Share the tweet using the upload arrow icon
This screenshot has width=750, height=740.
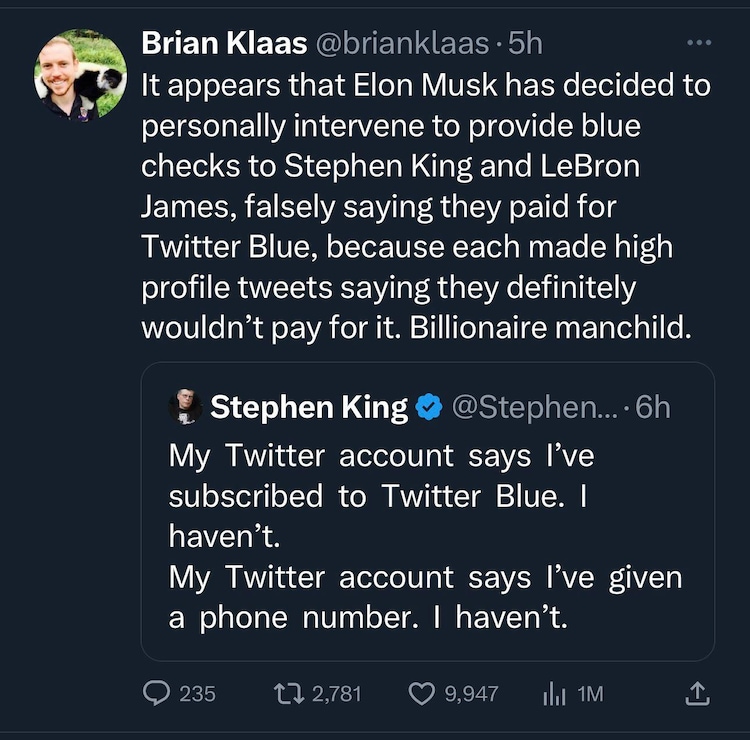[699, 692]
